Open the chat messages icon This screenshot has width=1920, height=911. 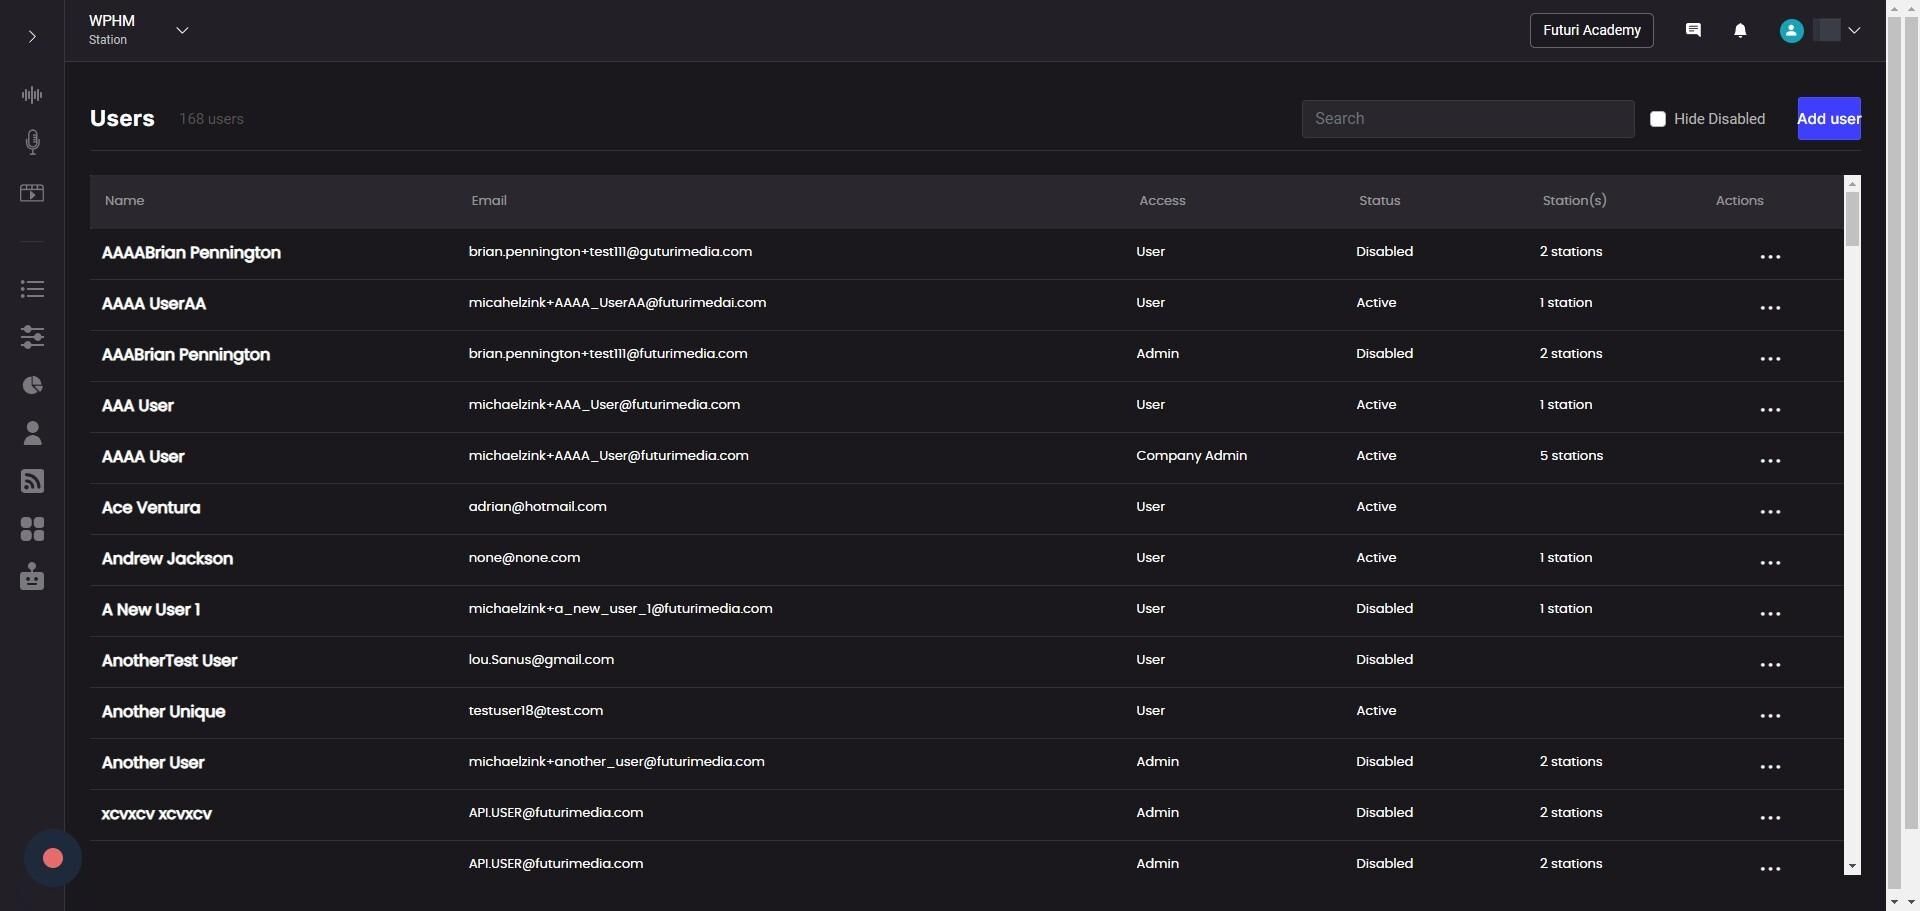(1693, 31)
